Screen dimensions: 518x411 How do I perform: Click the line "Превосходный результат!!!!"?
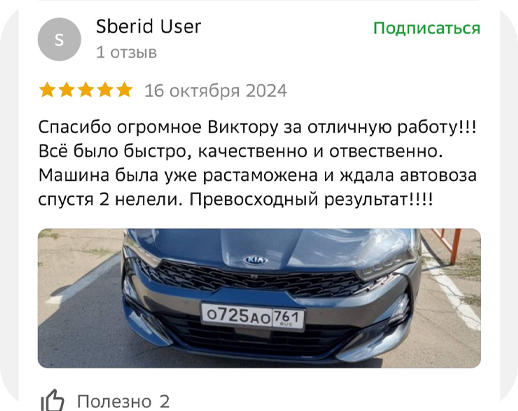click(x=311, y=199)
